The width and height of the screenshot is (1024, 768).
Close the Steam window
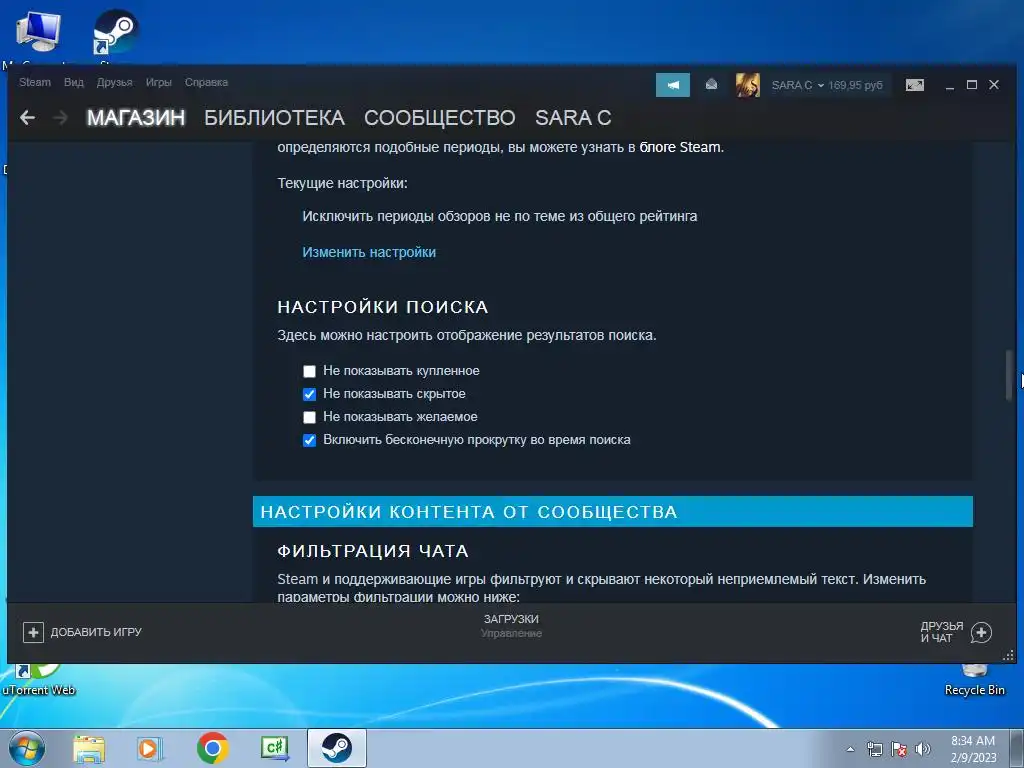[994, 85]
